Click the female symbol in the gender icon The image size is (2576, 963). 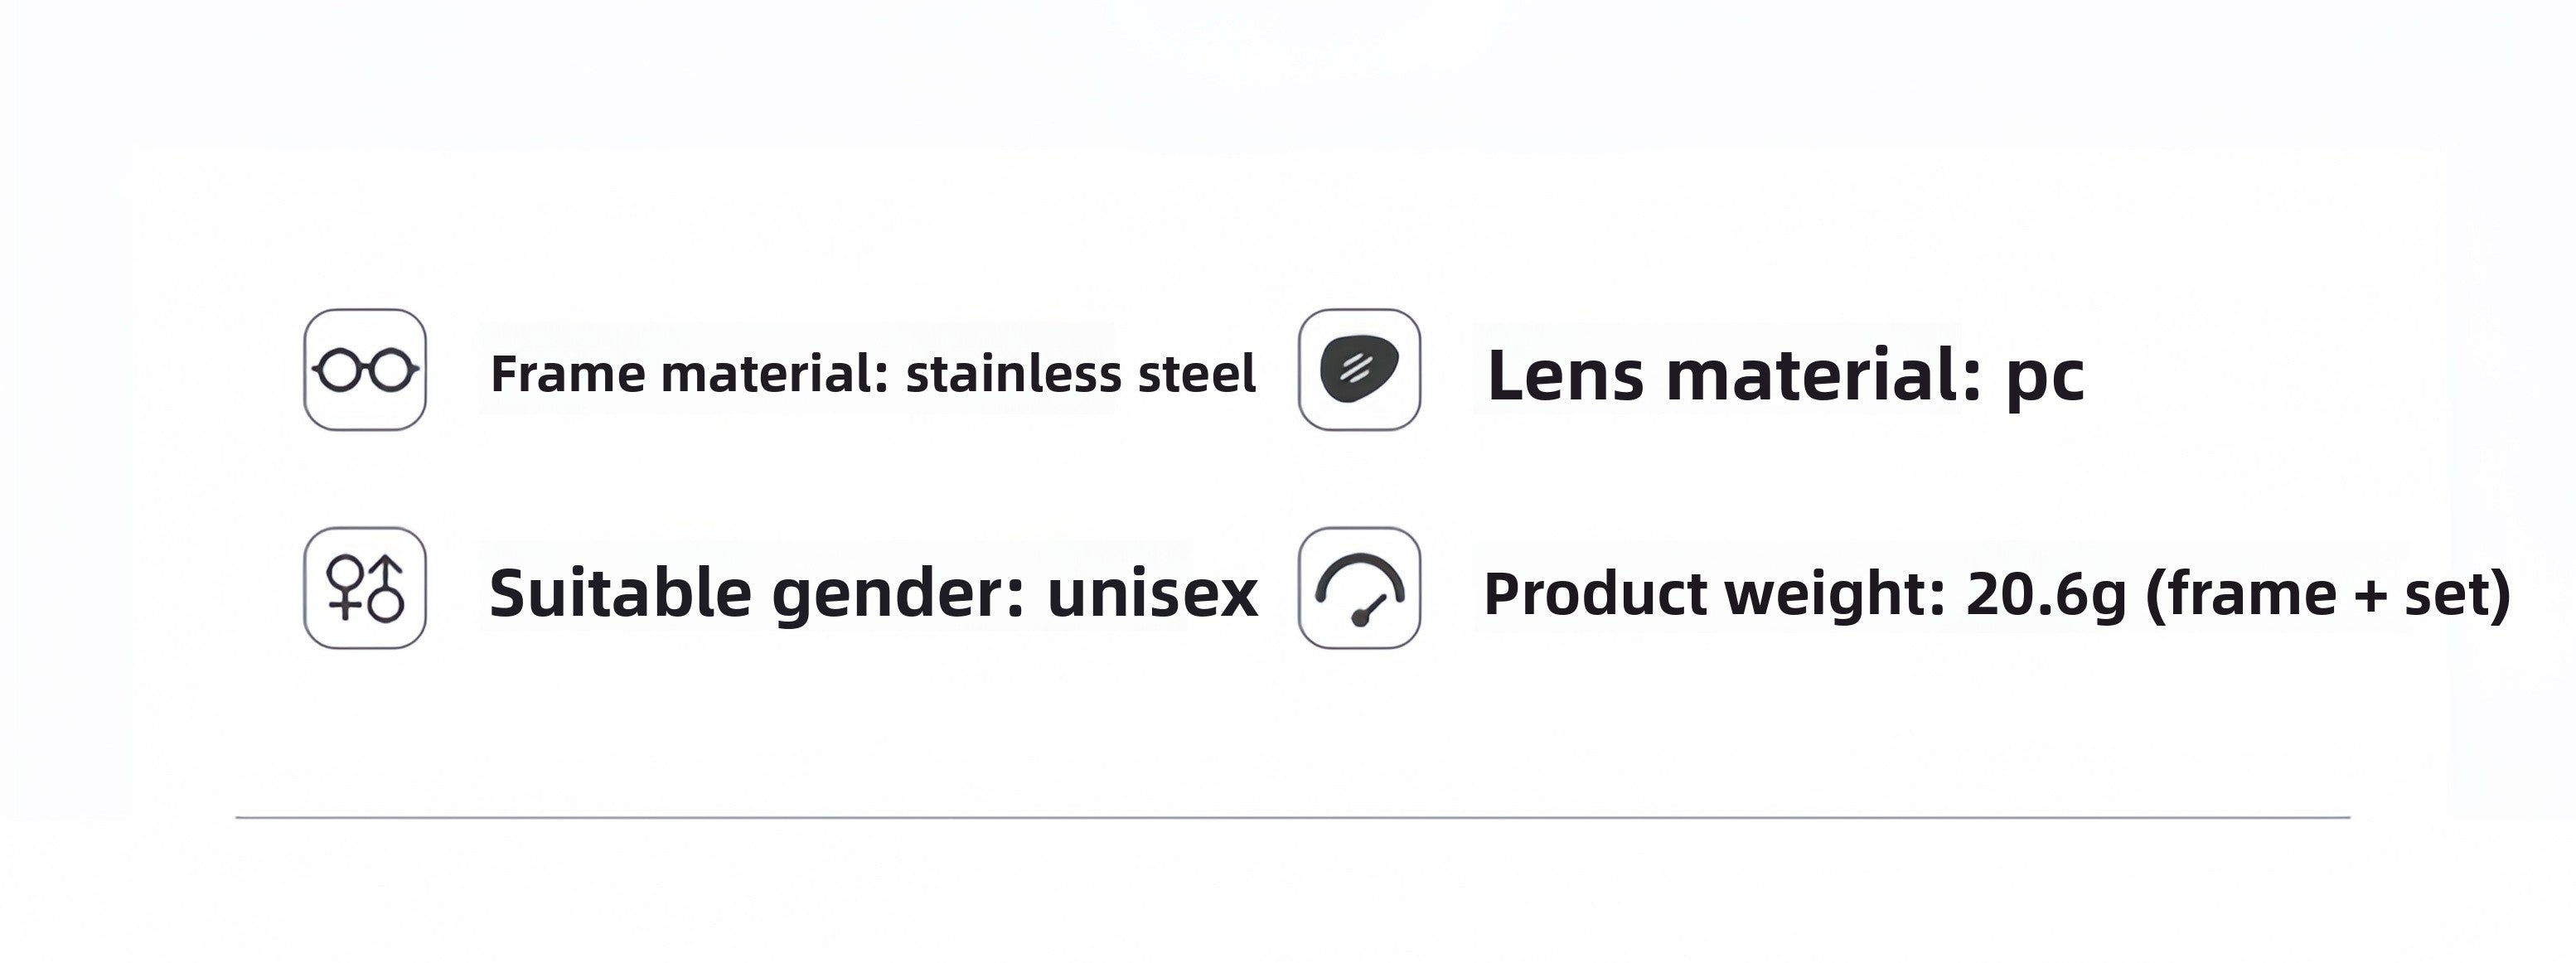point(346,587)
